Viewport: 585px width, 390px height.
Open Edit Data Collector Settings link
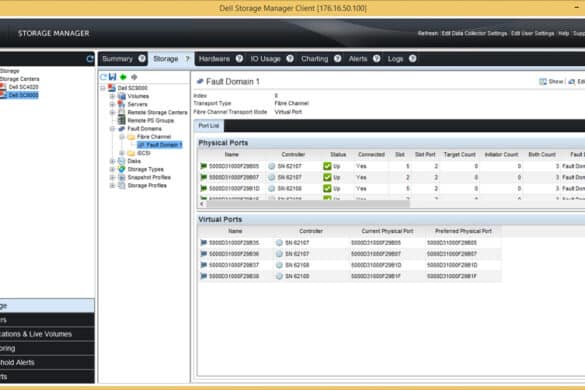coord(474,33)
